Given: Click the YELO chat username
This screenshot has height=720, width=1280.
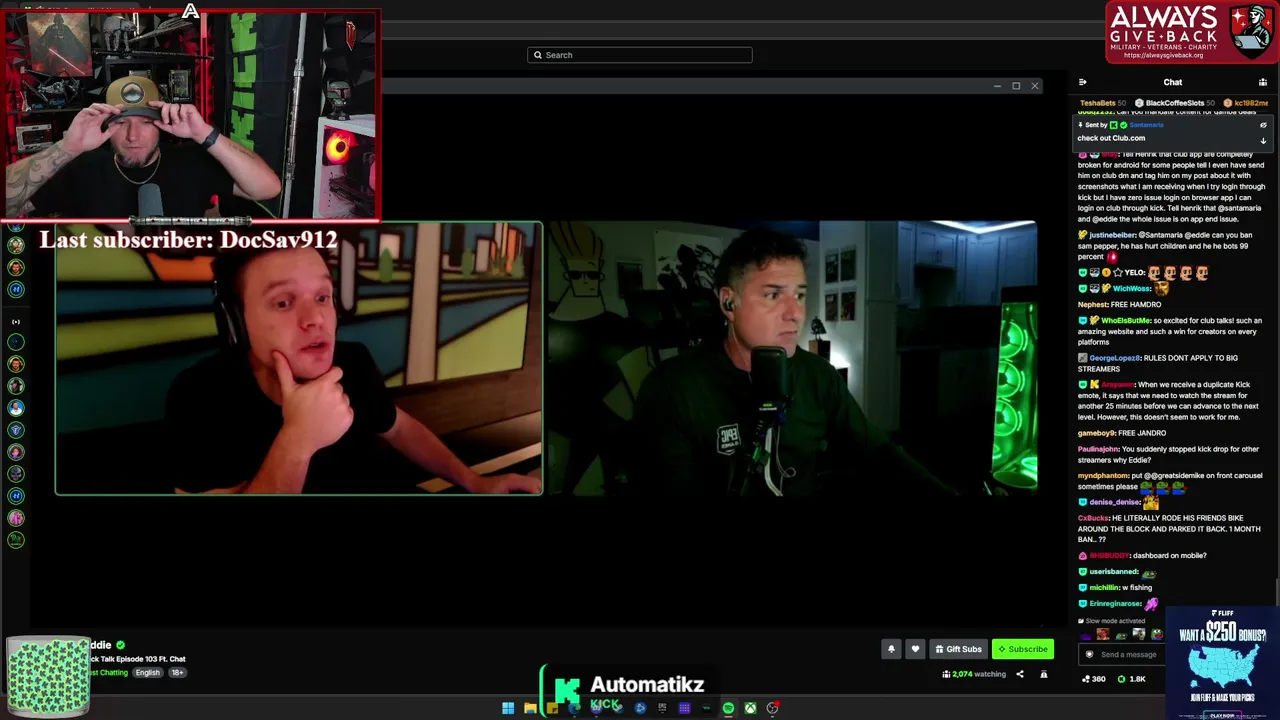Looking at the screenshot, I should click(x=1134, y=273).
